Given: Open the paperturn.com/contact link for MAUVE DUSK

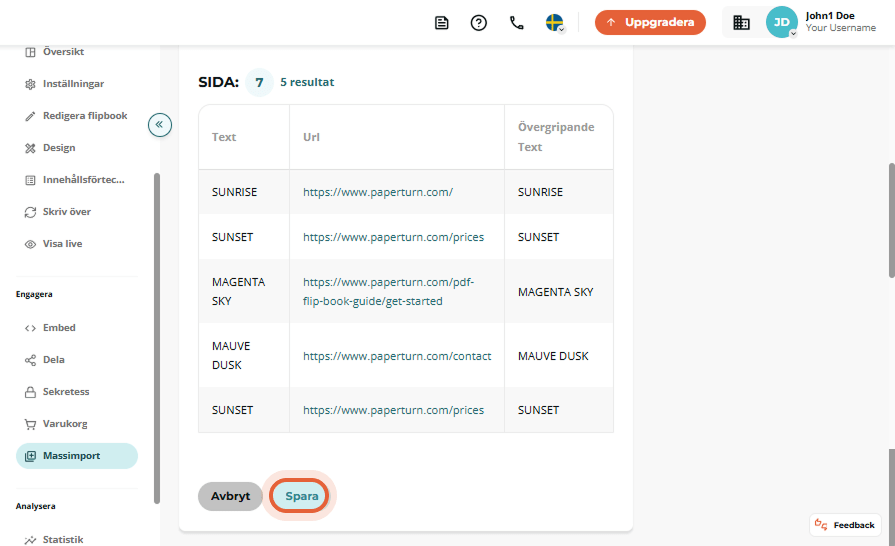Looking at the screenshot, I should (397, 356).
